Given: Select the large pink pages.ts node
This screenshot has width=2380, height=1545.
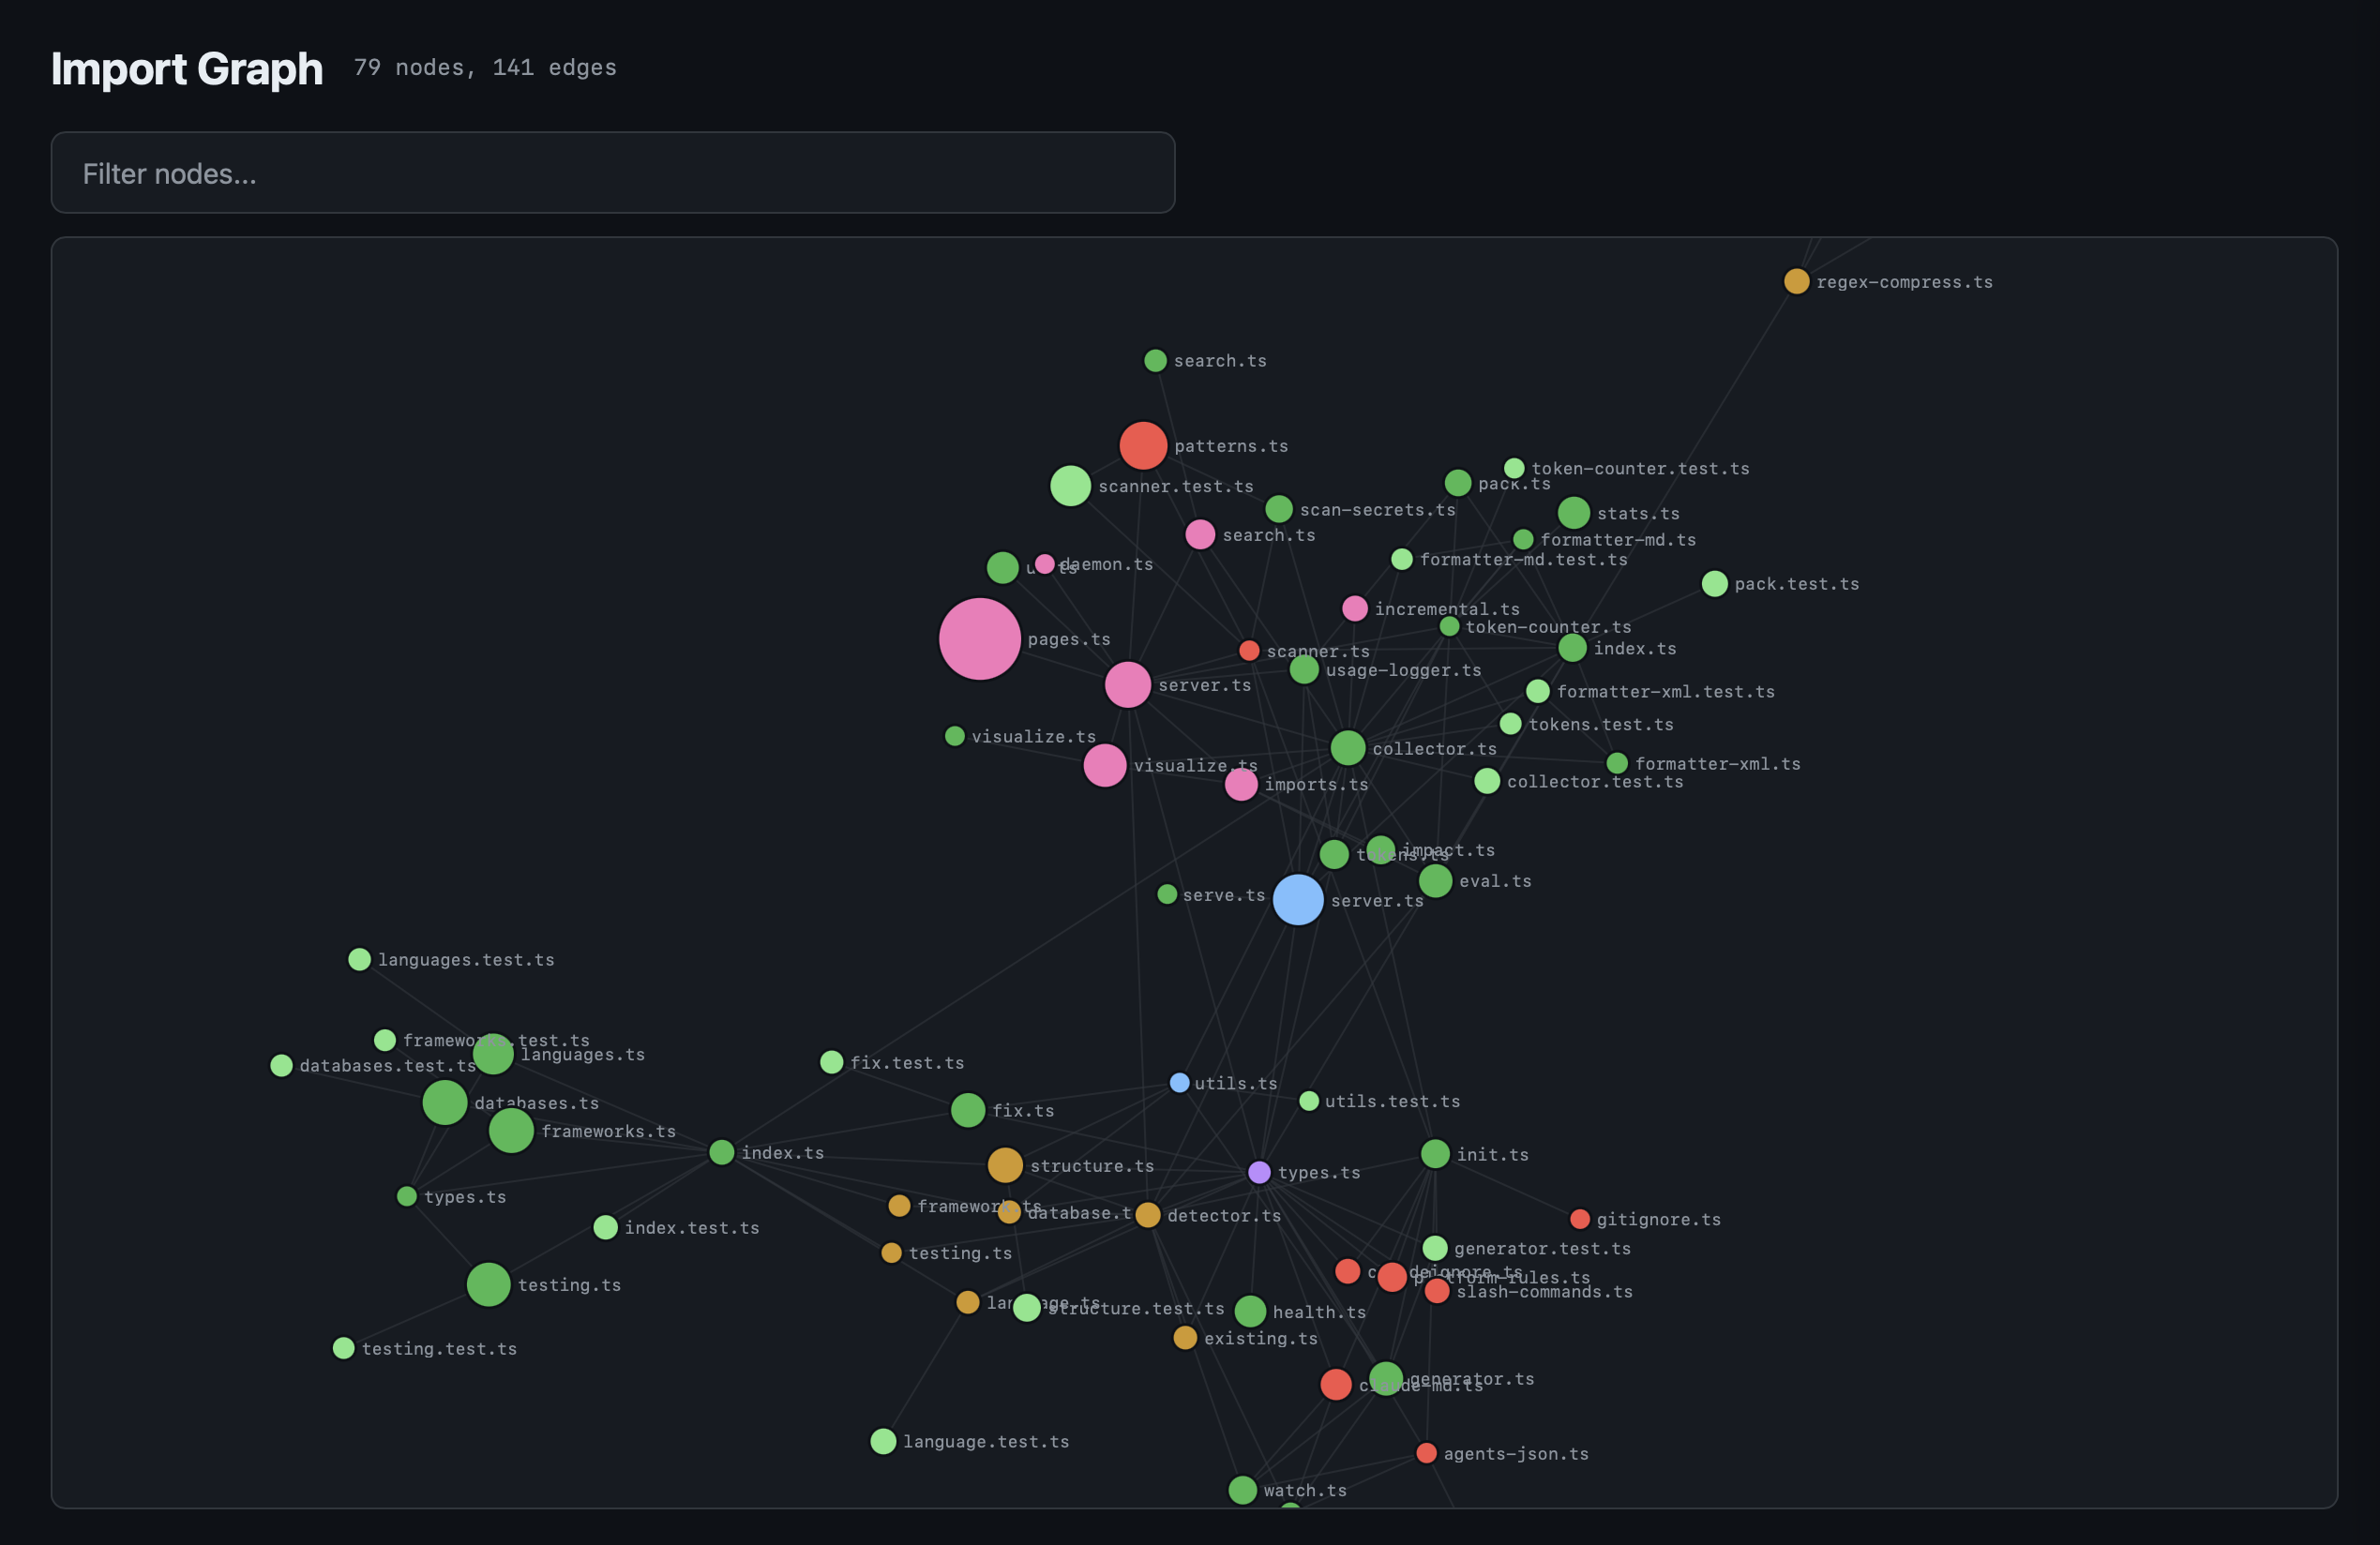Looking at the screenshot, I should pyautogui.click(x=978, y=638).
